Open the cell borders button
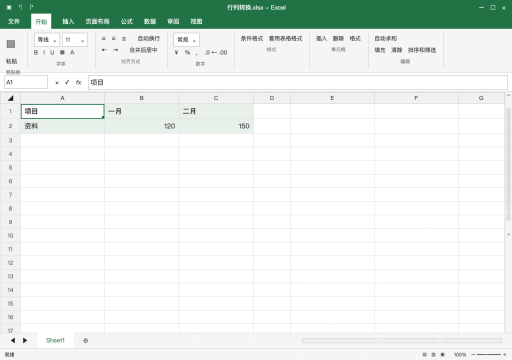Viewport: 512px width, 360px height. pyautogui.click(x=62, y=52)
